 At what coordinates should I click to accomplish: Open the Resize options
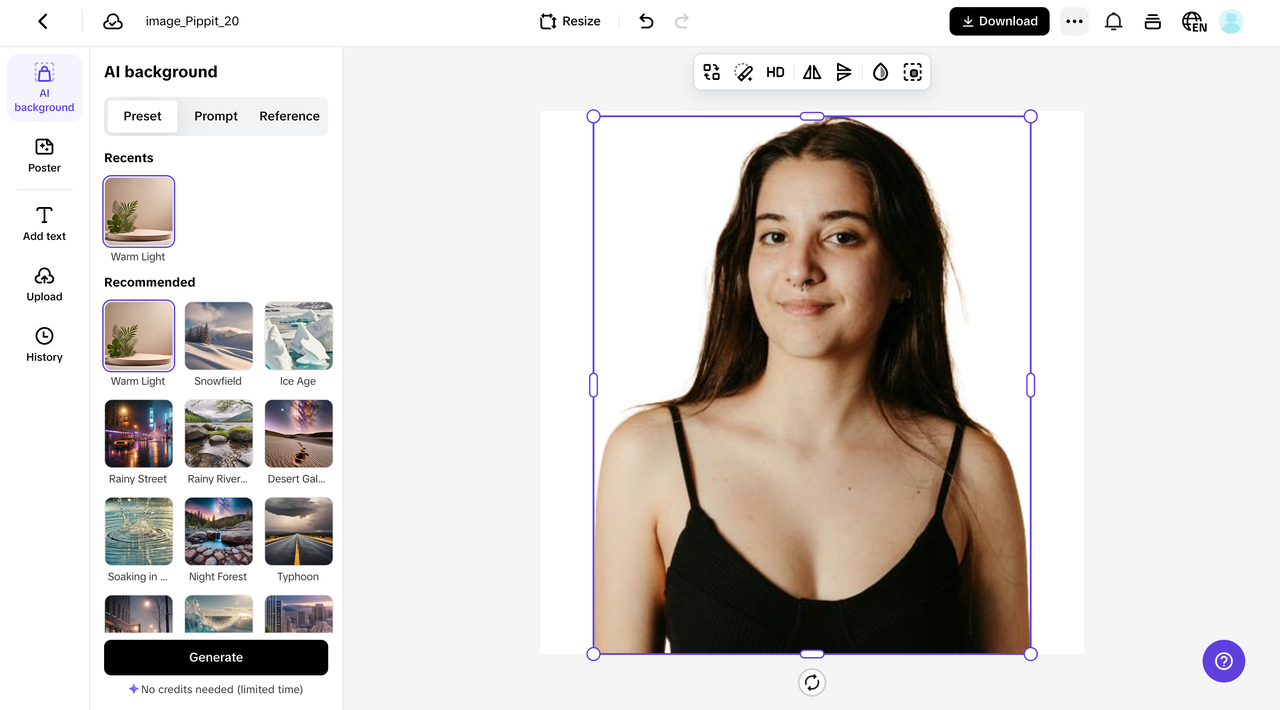coord(569,21)
